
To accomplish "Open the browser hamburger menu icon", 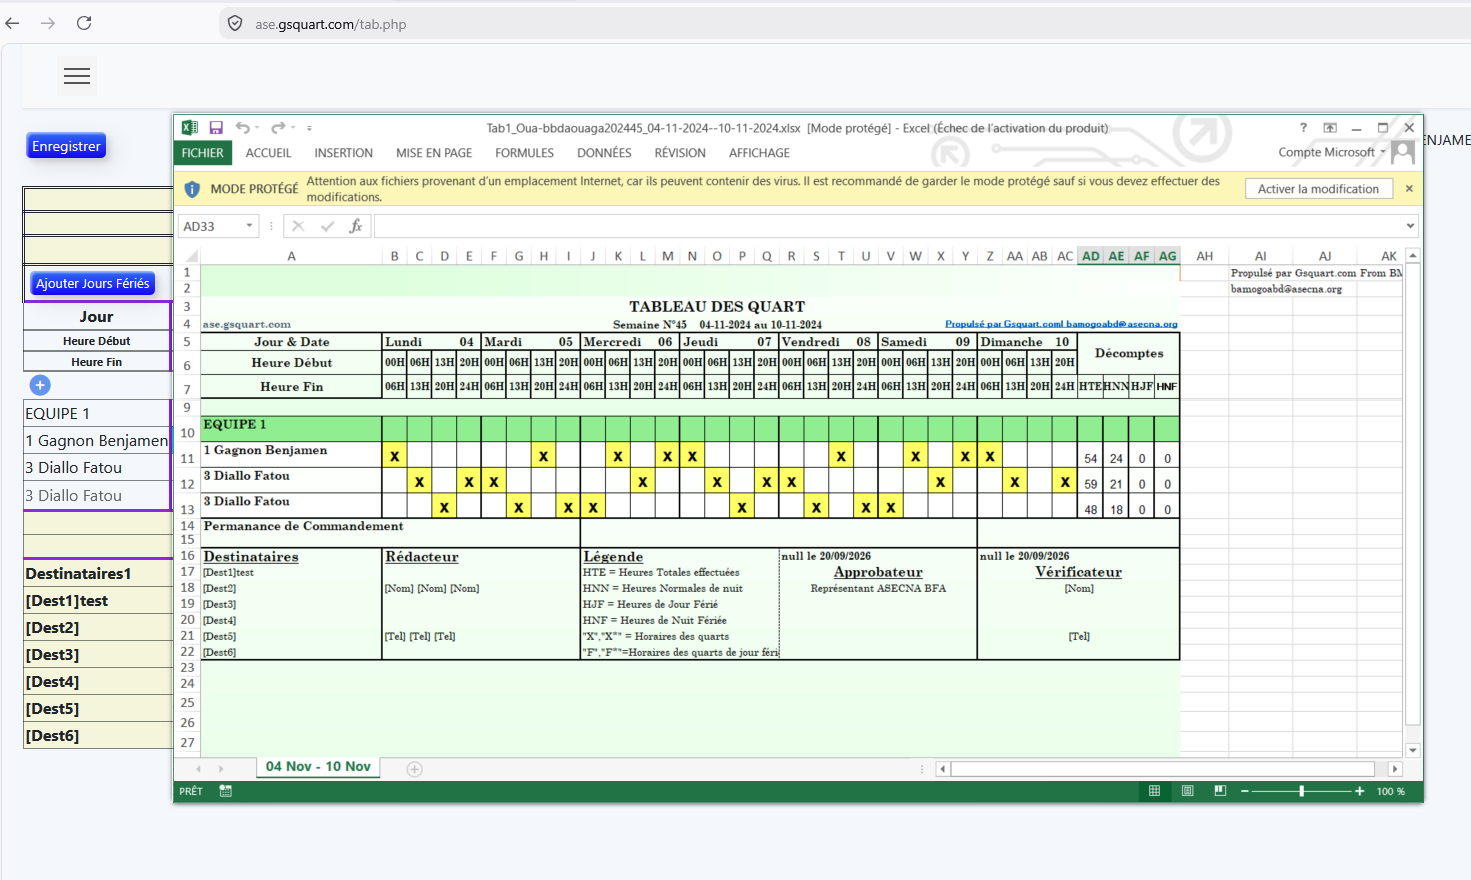I will tap(77, 76).
